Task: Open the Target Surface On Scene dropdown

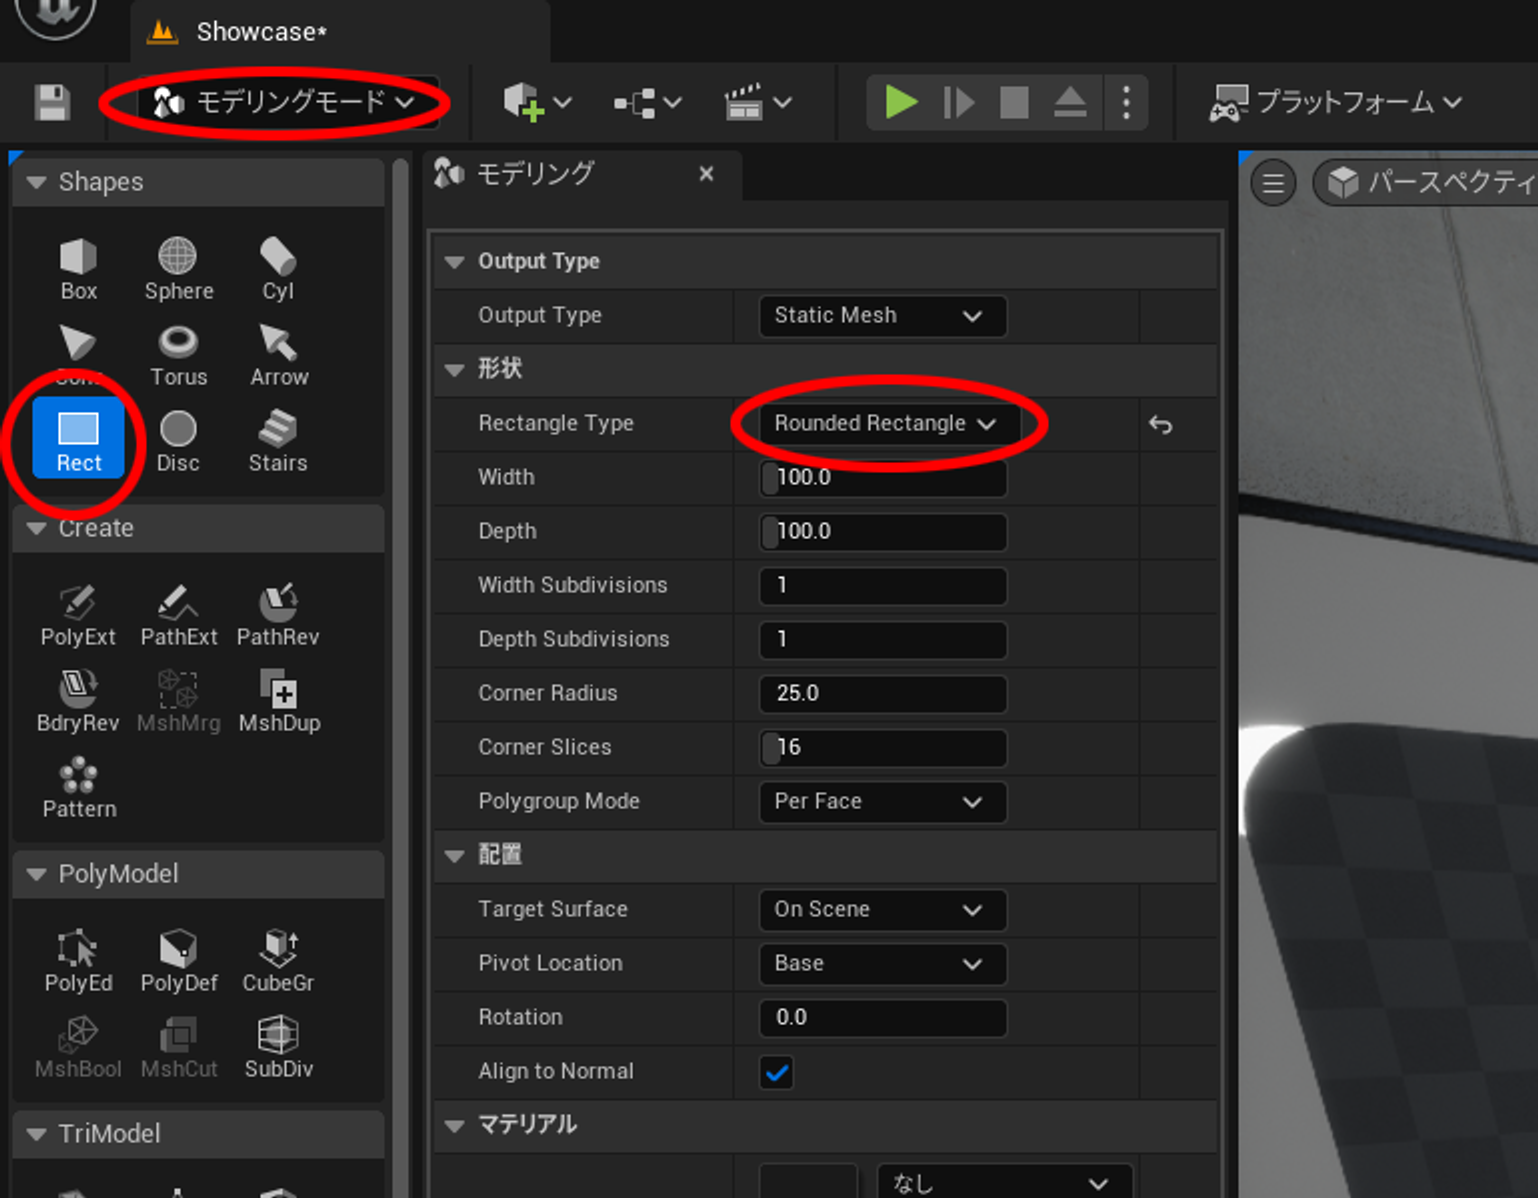Action: [x=882, y=910]
